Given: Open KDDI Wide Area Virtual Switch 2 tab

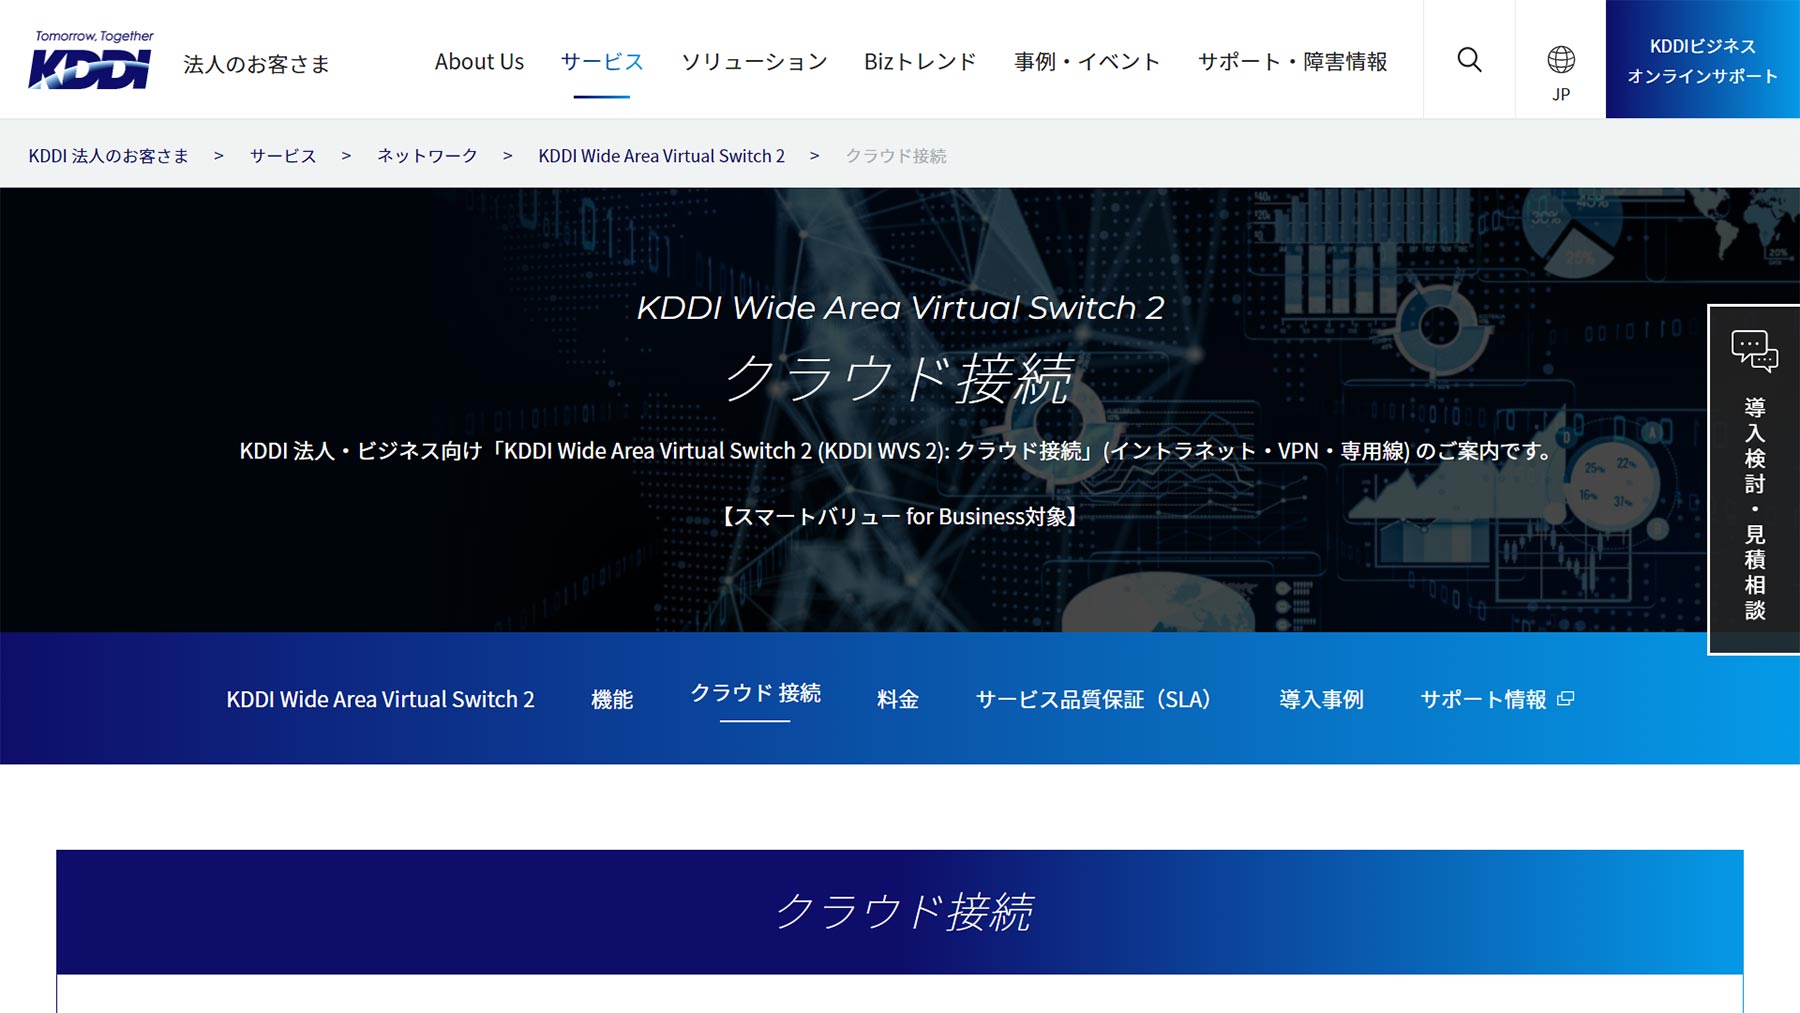Looking at the screenshot, I should [x=380, y=699].
